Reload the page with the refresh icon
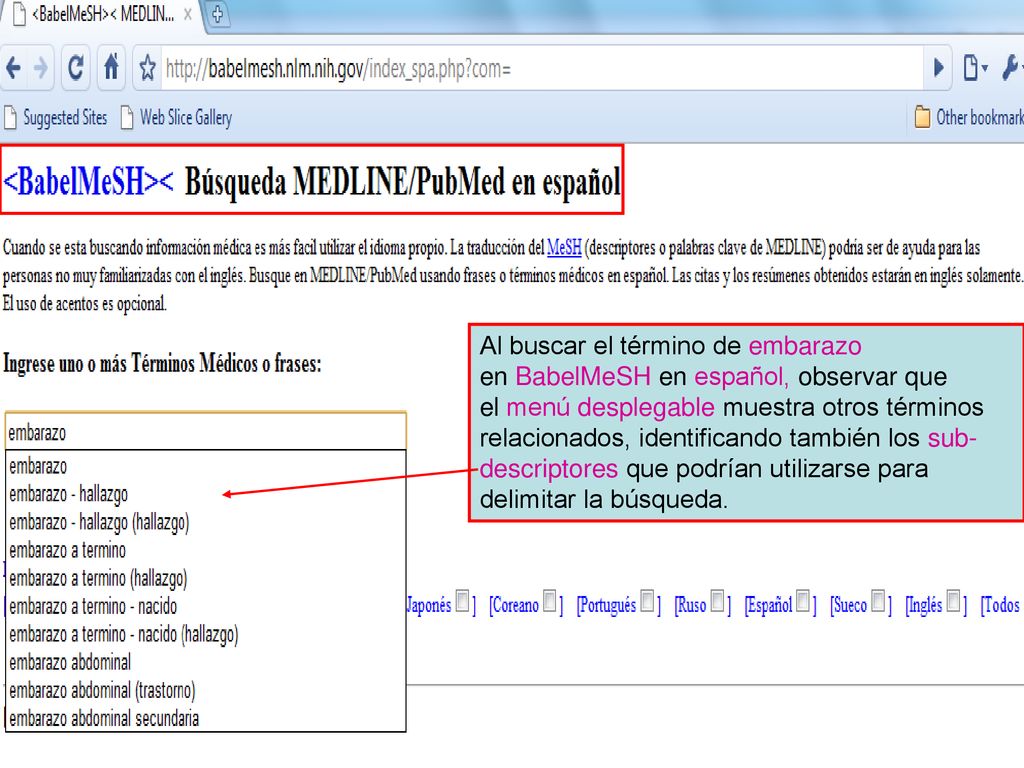The image size is (1024, 768). point(76,68)
